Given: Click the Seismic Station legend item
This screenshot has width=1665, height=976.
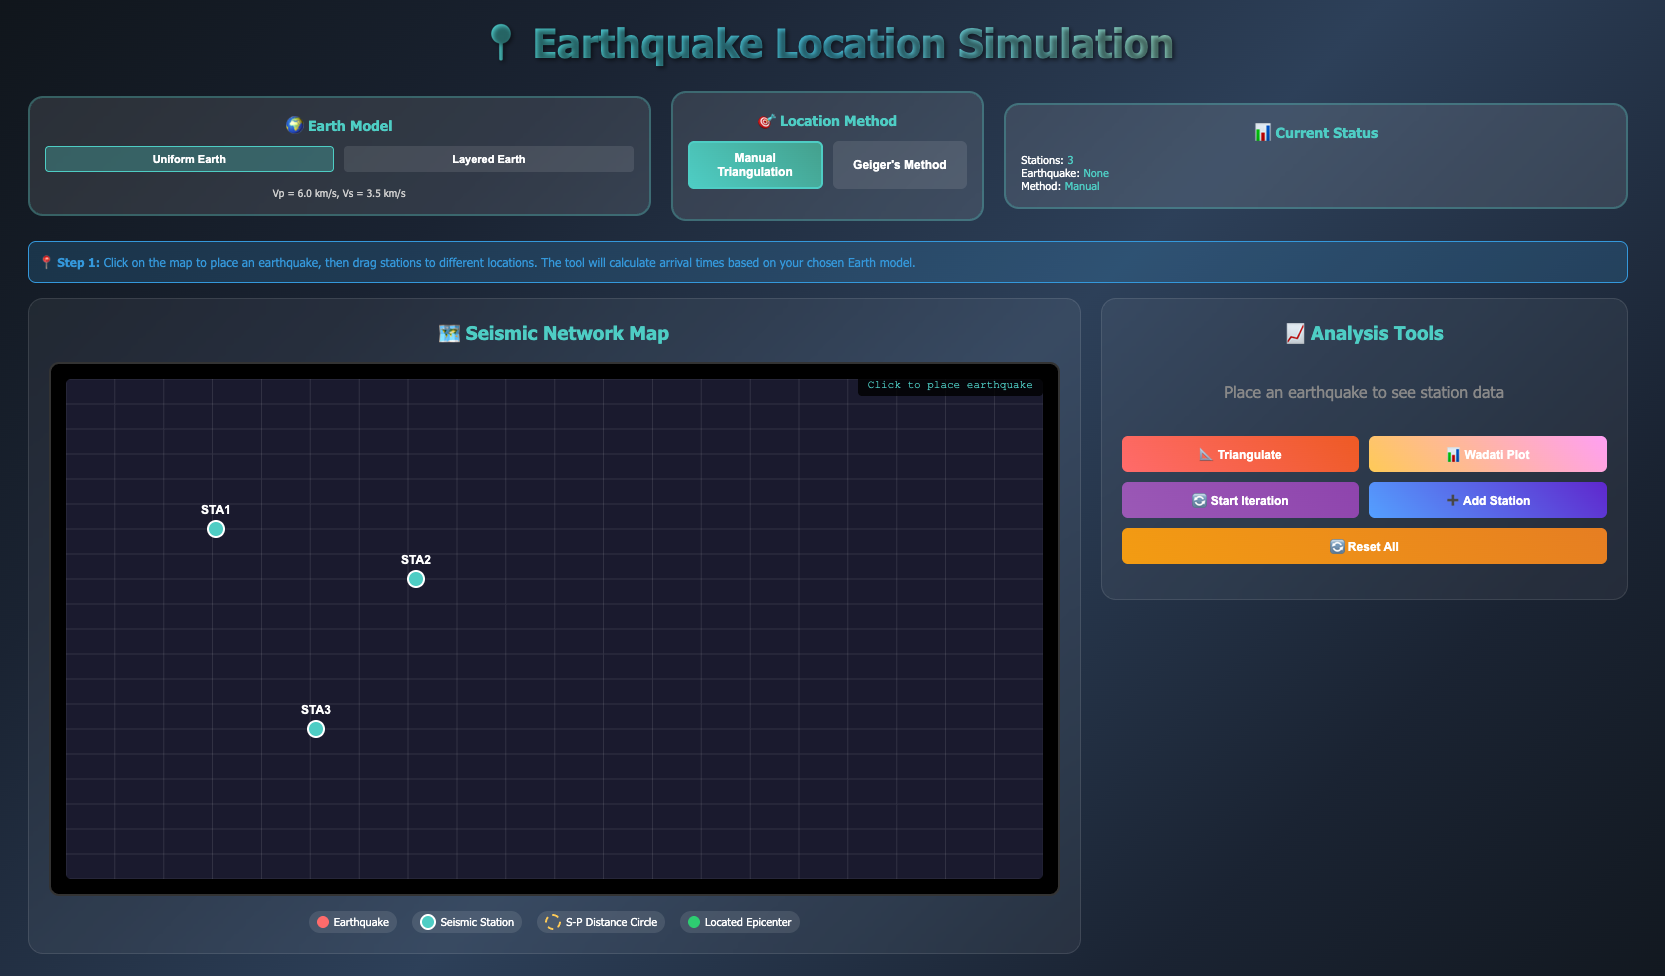Looking at the screenshot, I should pyautogui.click(x=467, y=921).
